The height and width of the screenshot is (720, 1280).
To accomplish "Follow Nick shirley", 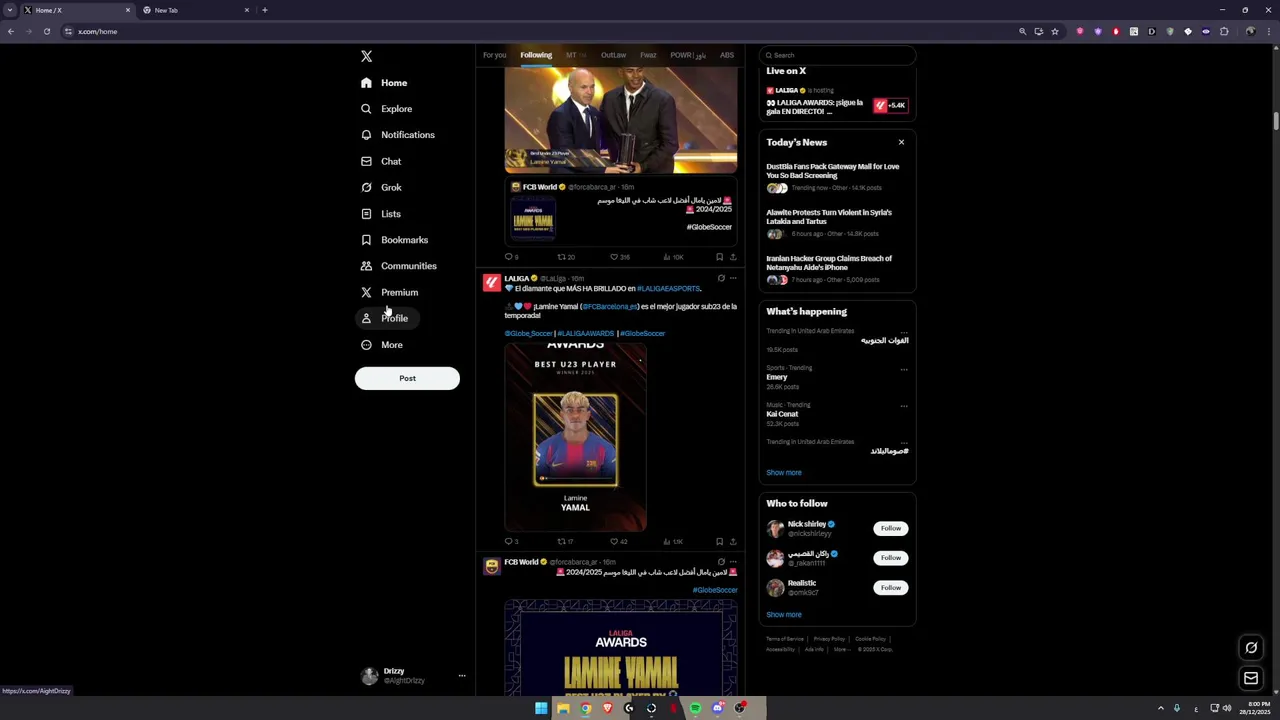I will 891,528.
